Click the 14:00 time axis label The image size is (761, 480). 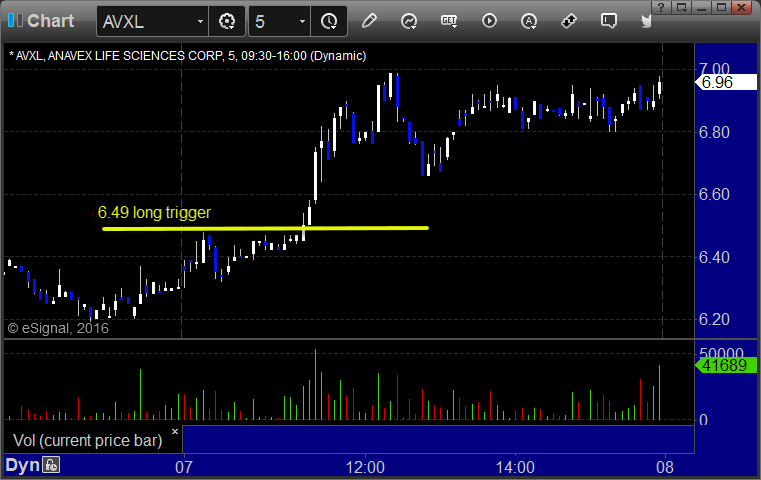515,467
